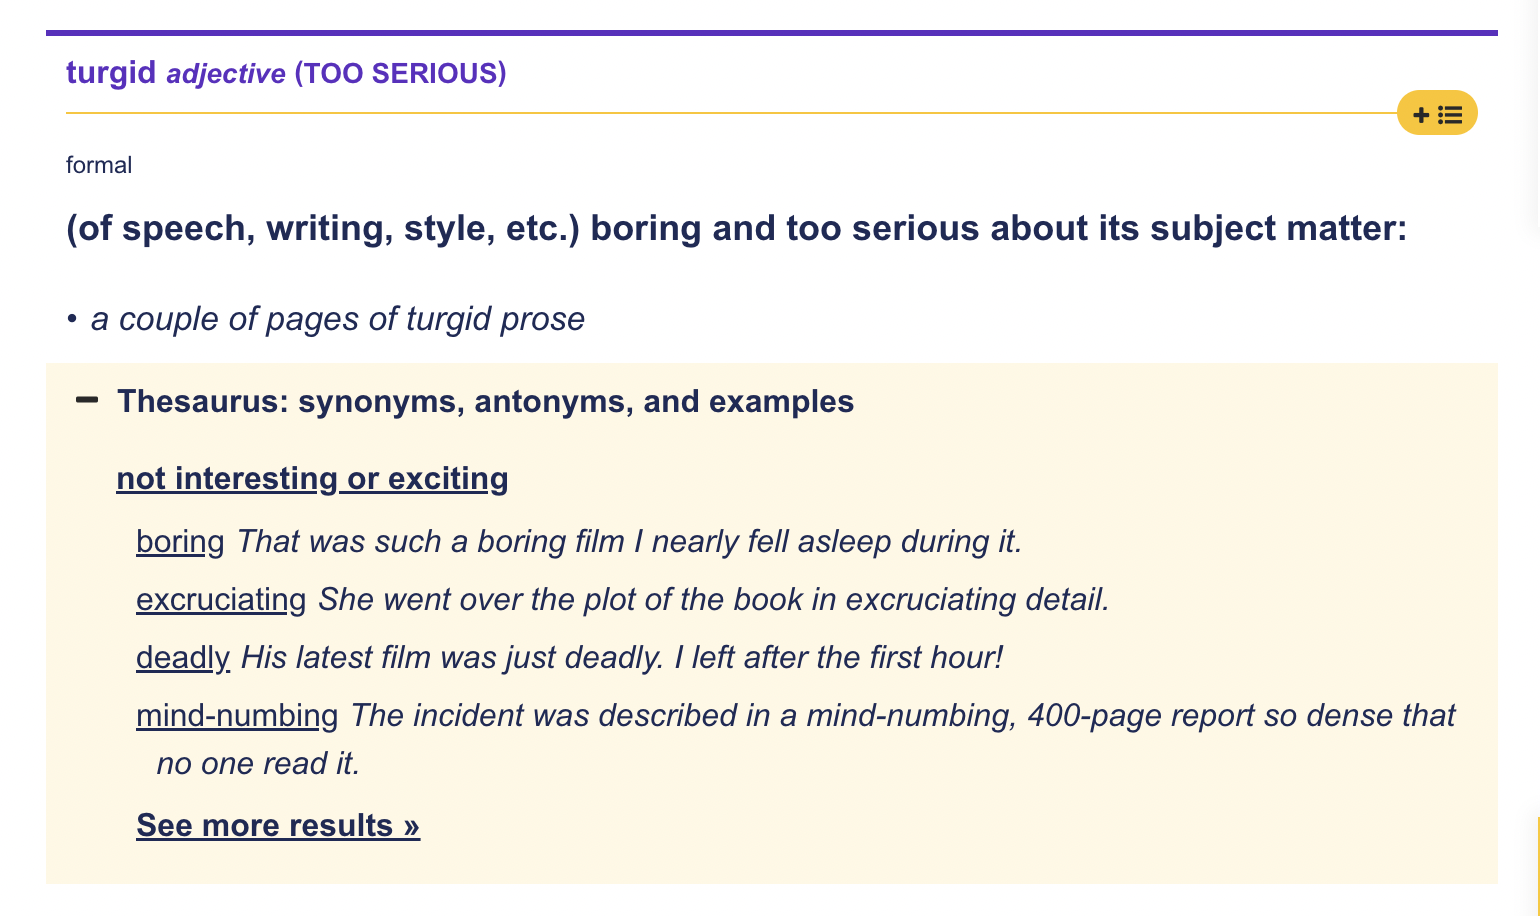Open the 'boring' synonym link
Viewport: 1540px width, 916px height.
tap(180, 541)
